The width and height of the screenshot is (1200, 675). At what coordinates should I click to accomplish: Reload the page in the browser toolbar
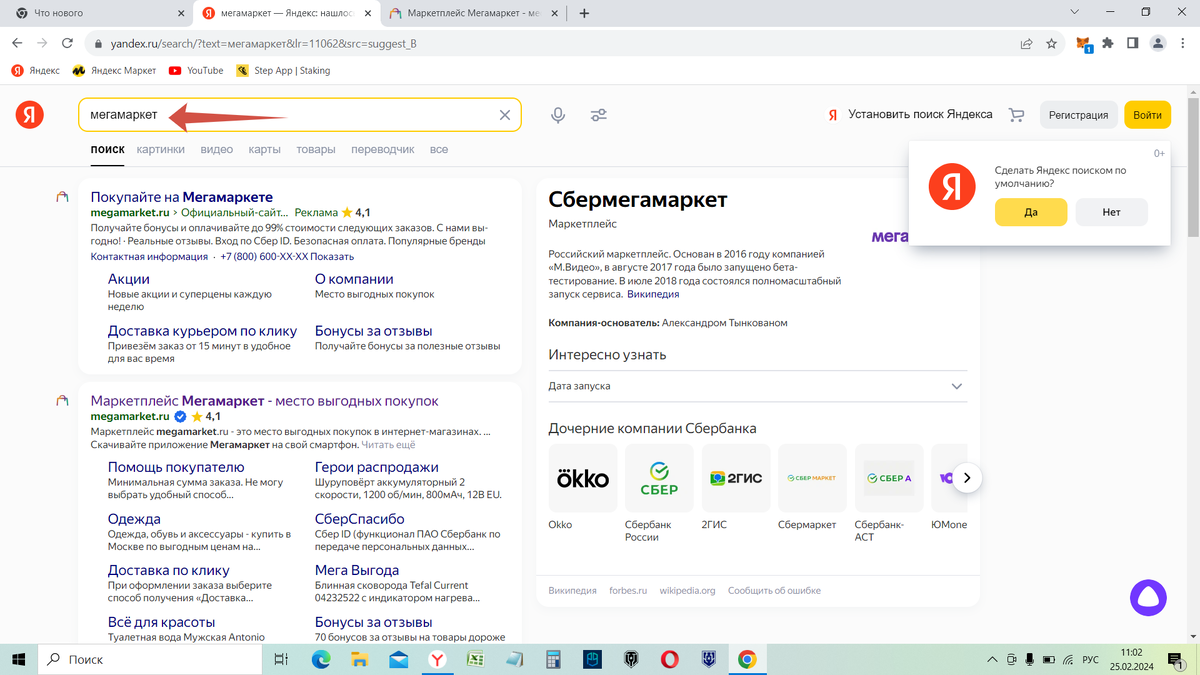(x=68, y=43)
